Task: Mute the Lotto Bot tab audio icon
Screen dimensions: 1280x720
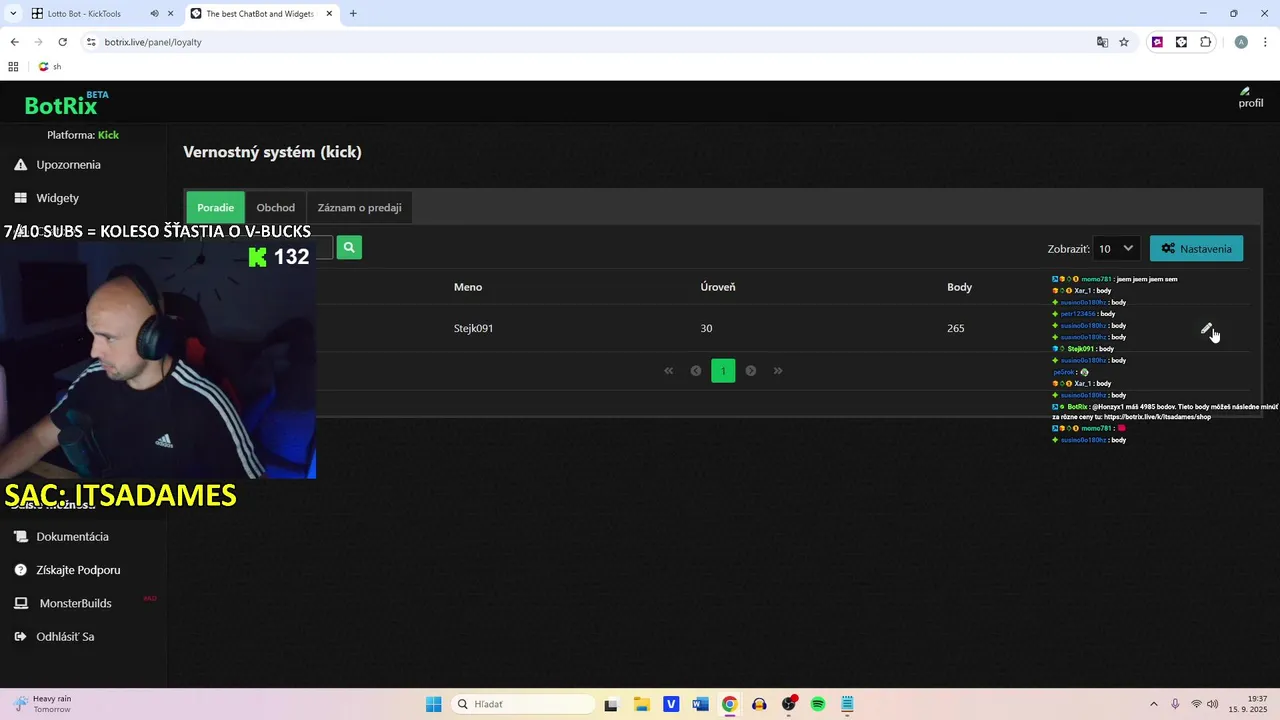Action: 154,14
